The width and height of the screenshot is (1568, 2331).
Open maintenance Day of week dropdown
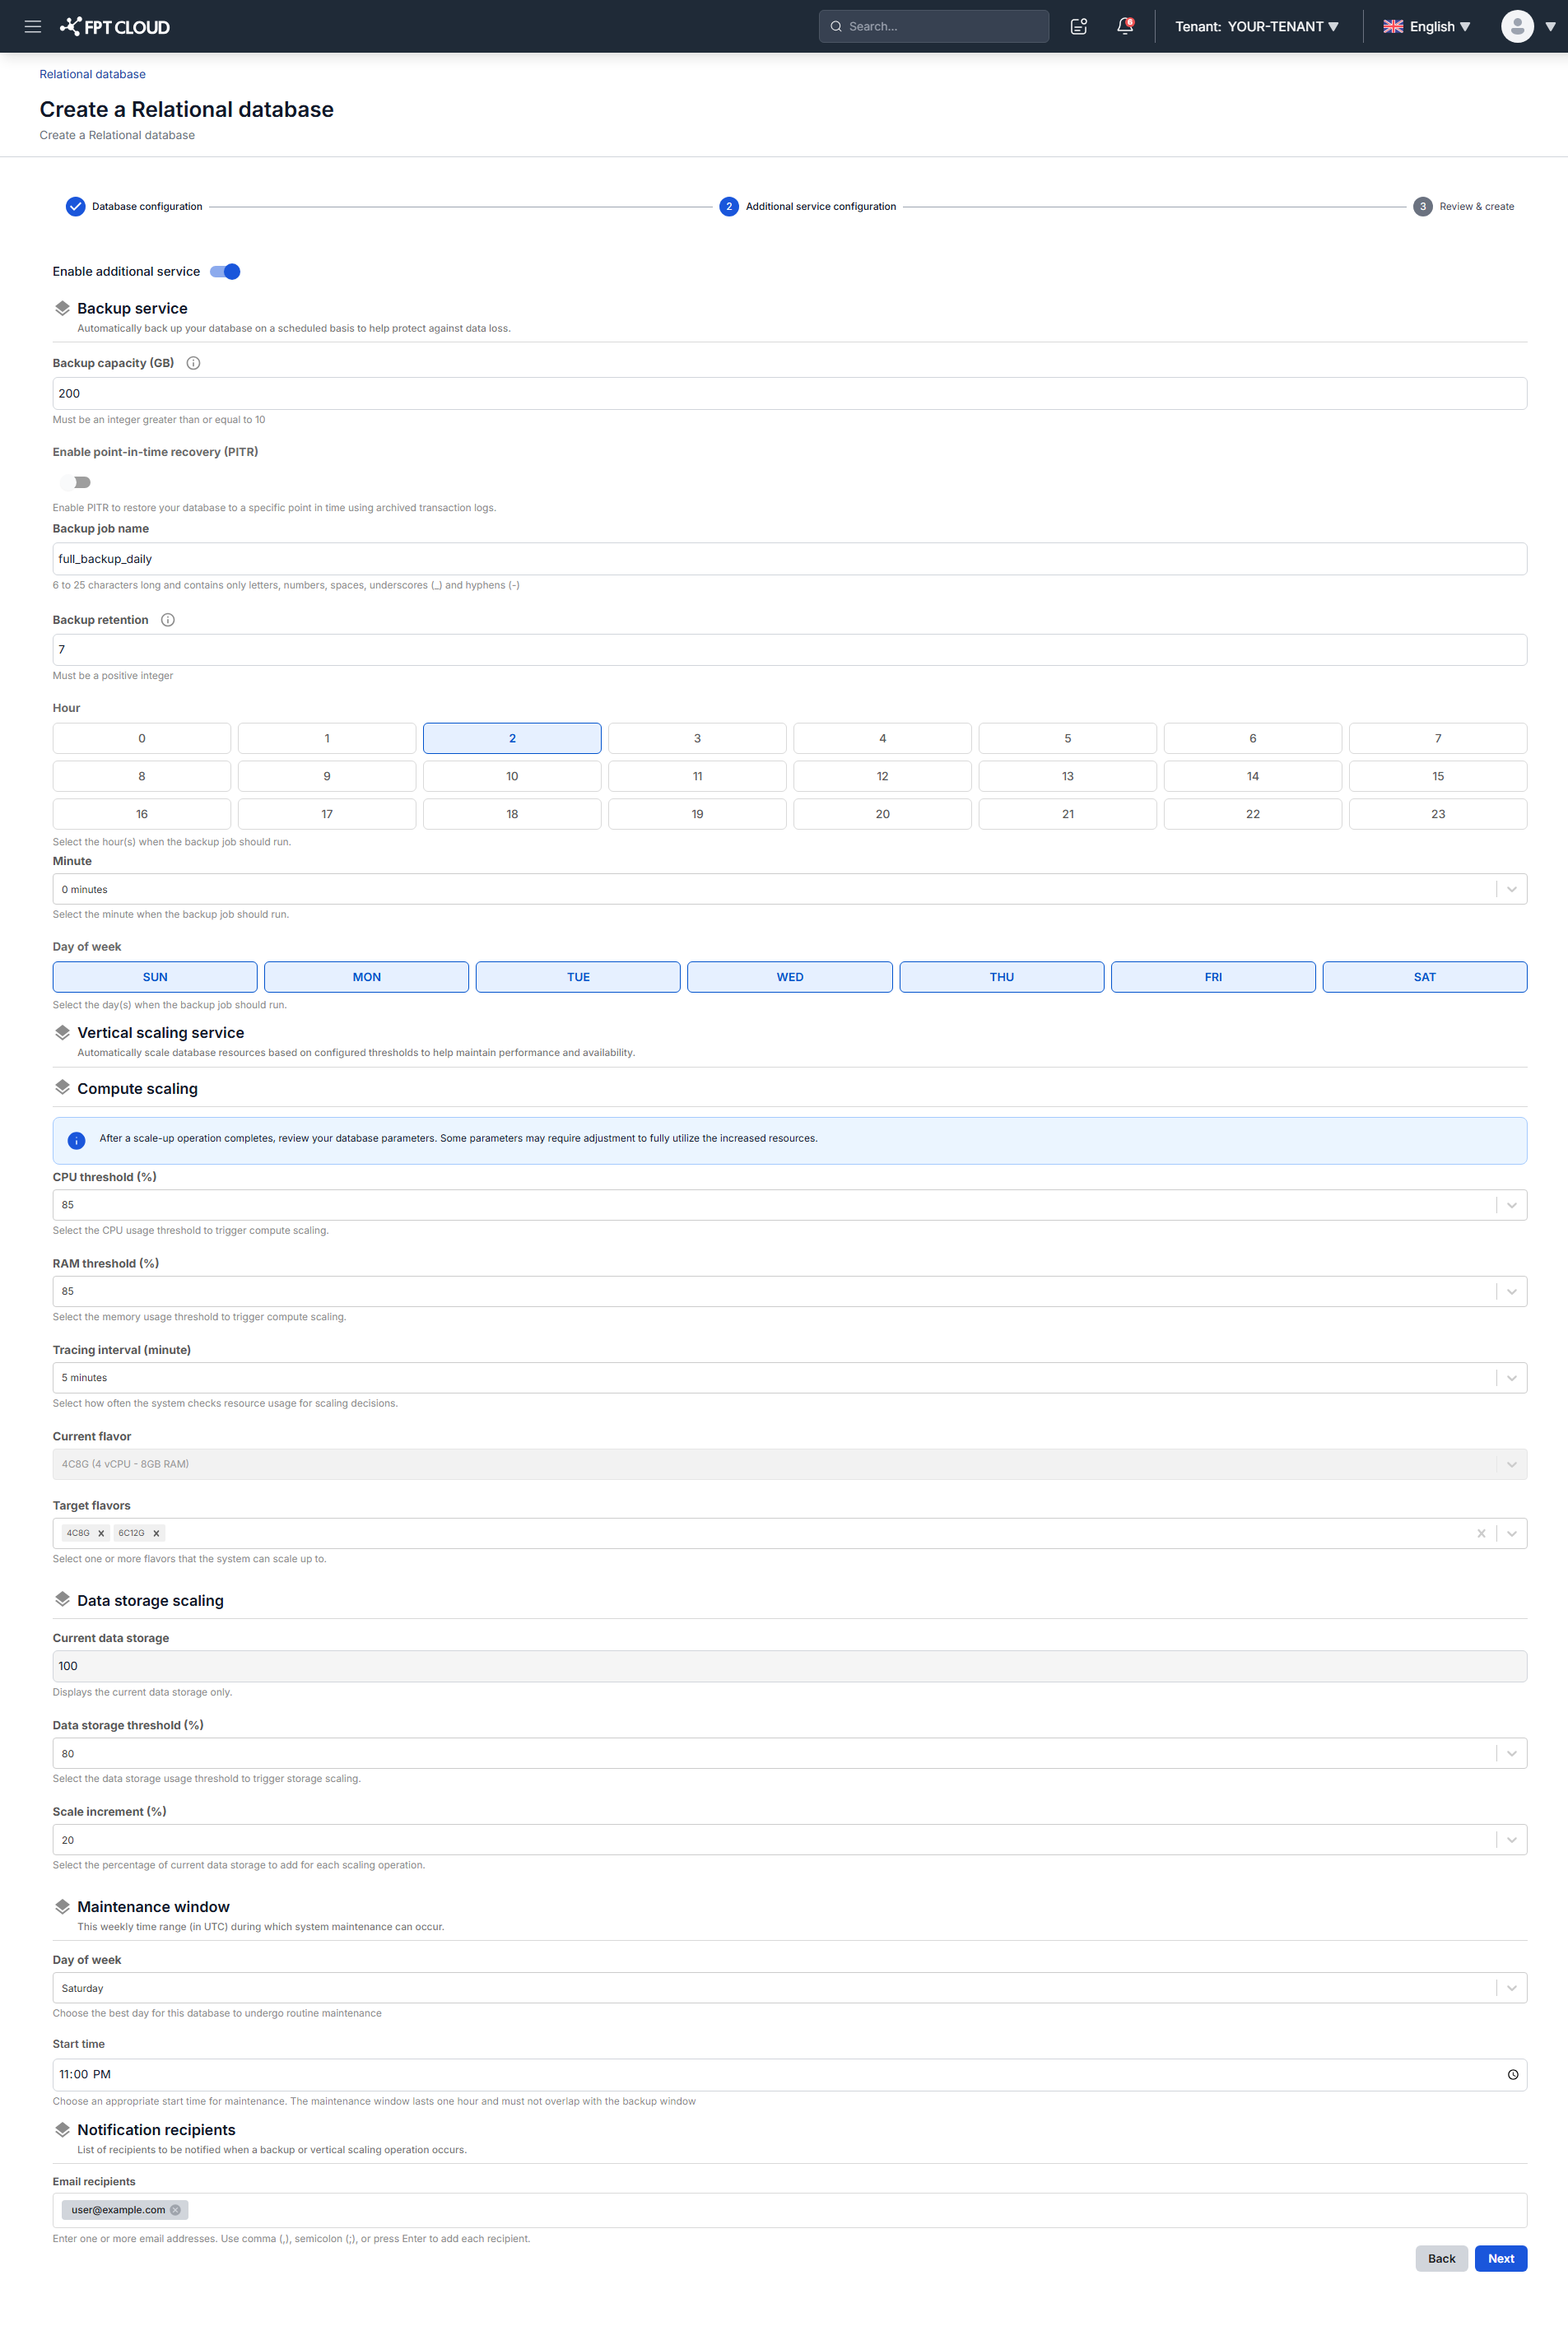[790, 1988]
